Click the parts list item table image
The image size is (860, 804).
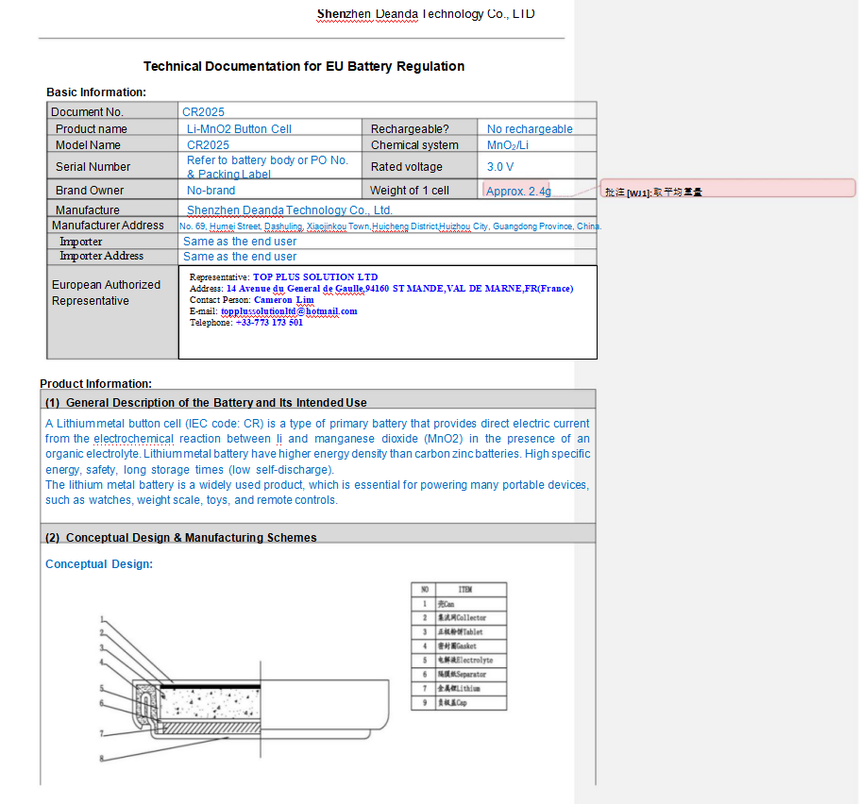click(459, 647)
